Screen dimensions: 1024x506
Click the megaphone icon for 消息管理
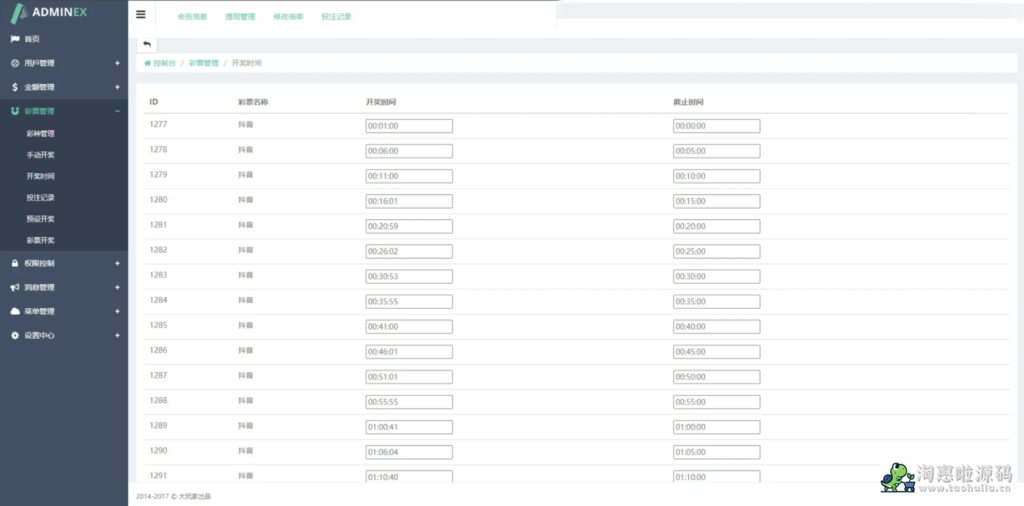click(14, 287)
